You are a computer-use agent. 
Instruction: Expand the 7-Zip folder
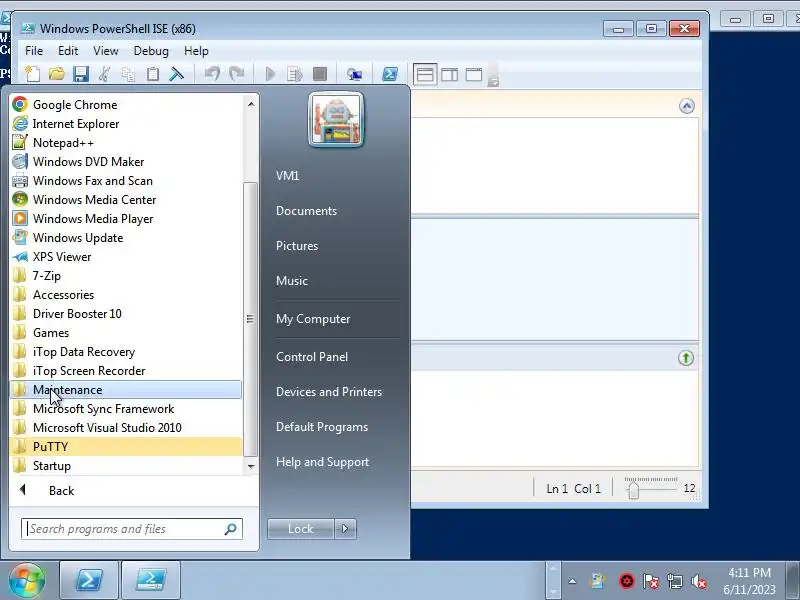coord(126,276)
